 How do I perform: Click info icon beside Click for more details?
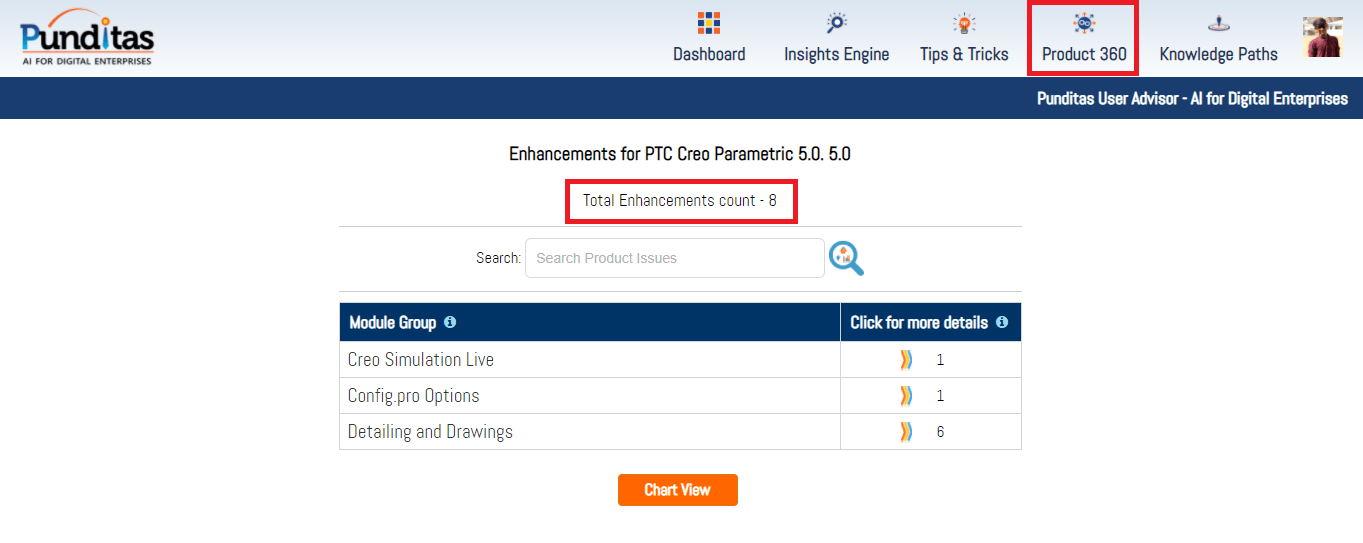pyautogui.click(x=1002, y=322)
